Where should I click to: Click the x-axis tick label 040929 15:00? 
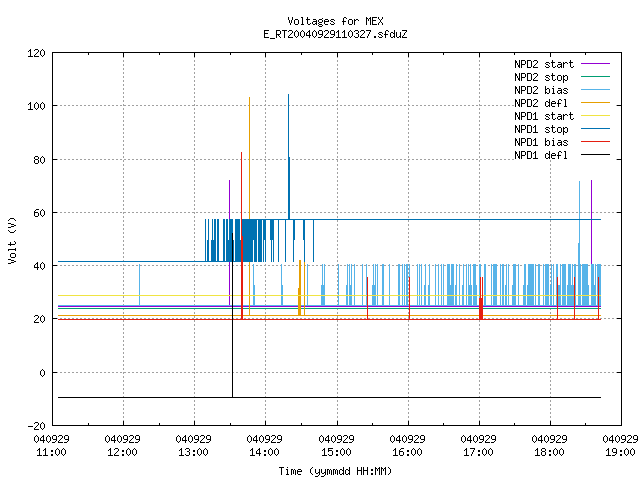point(336,446)
